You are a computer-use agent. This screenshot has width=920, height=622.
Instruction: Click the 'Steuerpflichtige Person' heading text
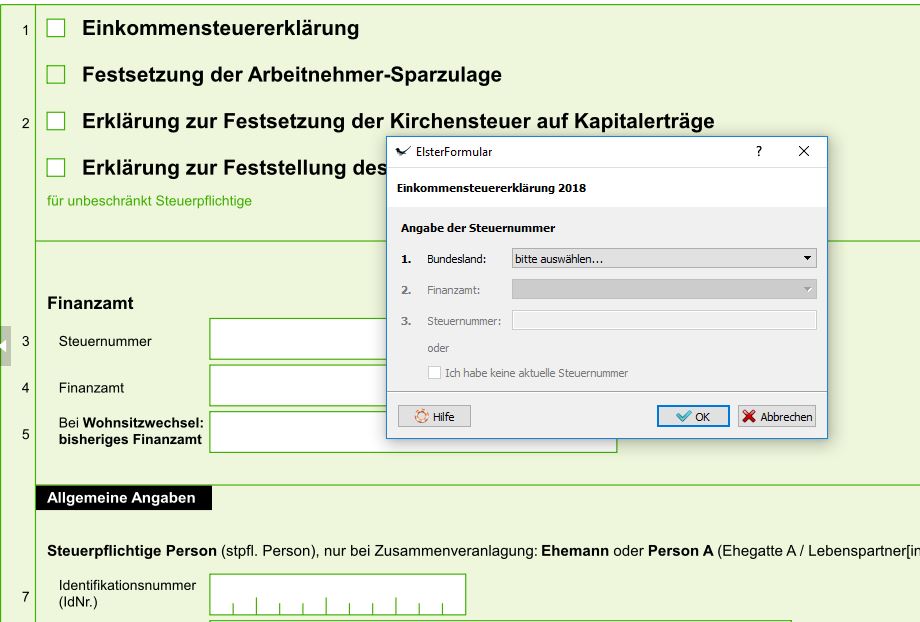[132, 551]
